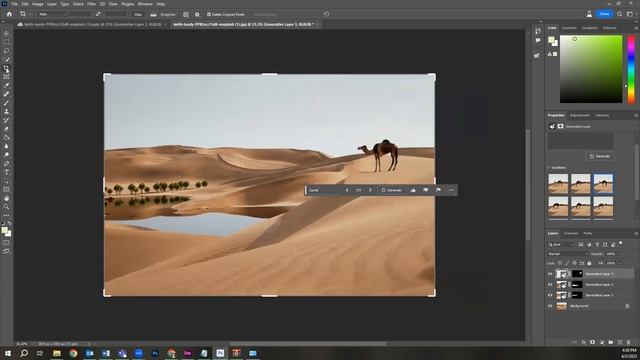Toggle lock all layer icon

coord(589,263)
